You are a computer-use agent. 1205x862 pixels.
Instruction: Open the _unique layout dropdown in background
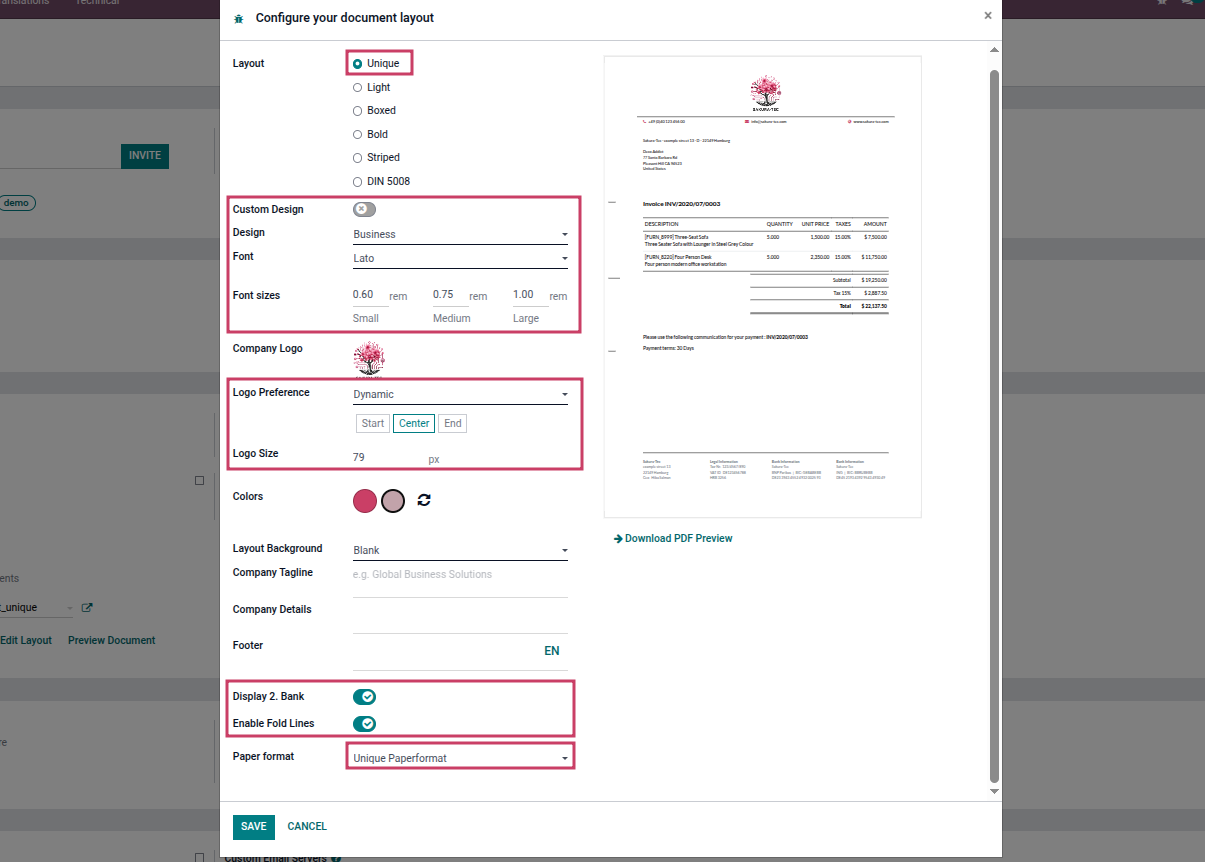tap(37, 608)
